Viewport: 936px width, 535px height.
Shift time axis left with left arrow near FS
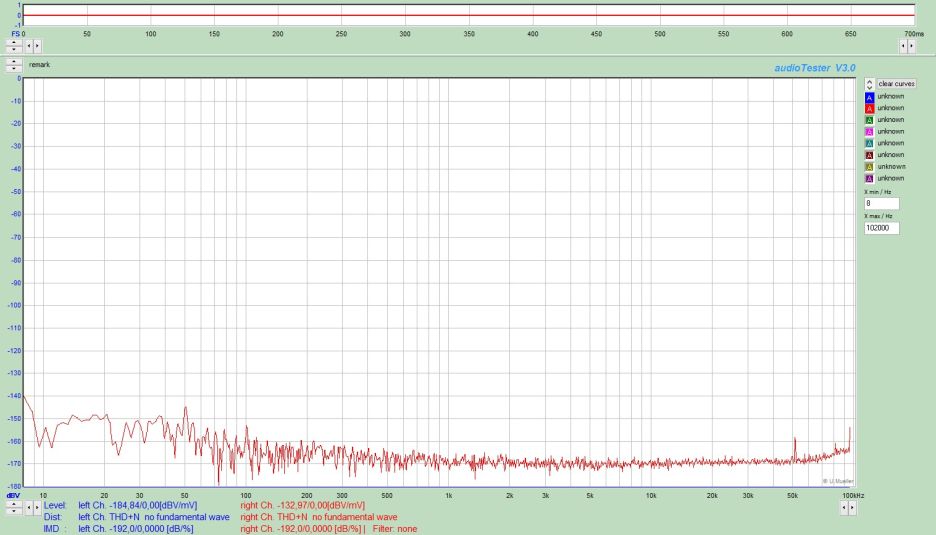[x=29, y=45]
